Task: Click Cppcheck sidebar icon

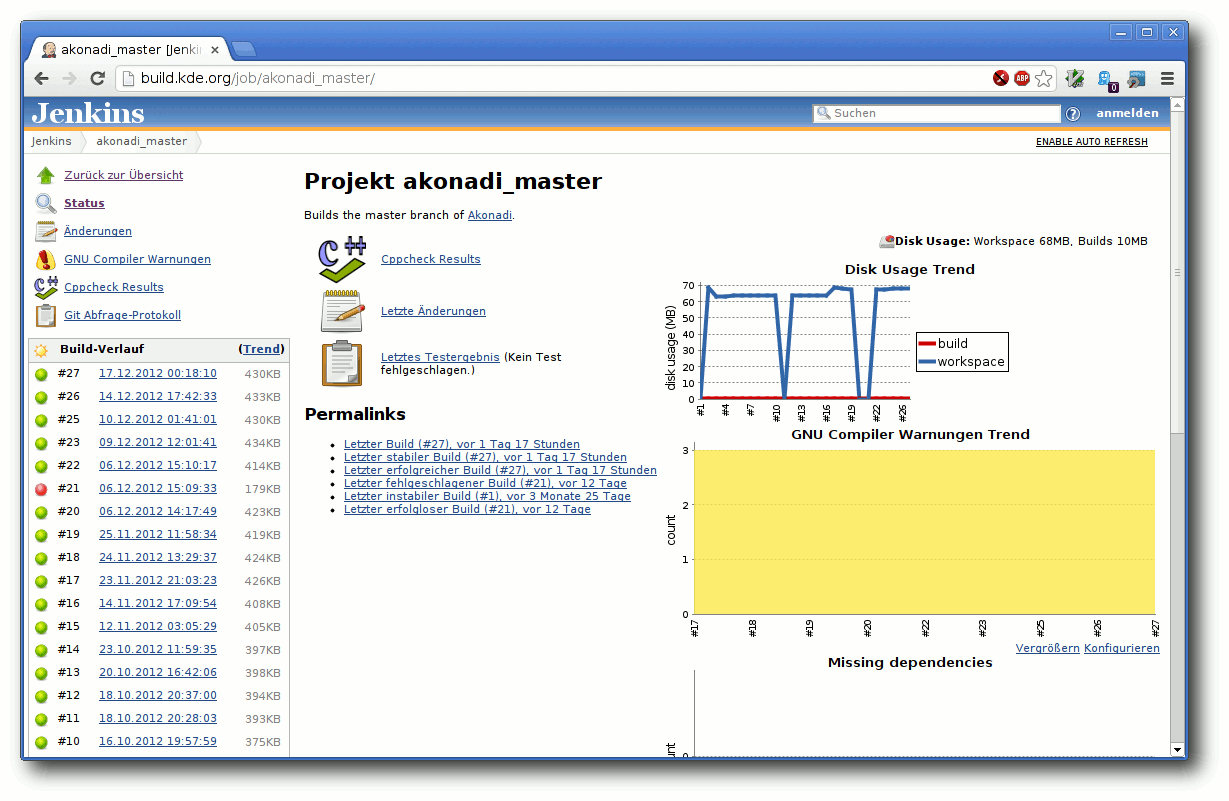Action: (46, 287)
